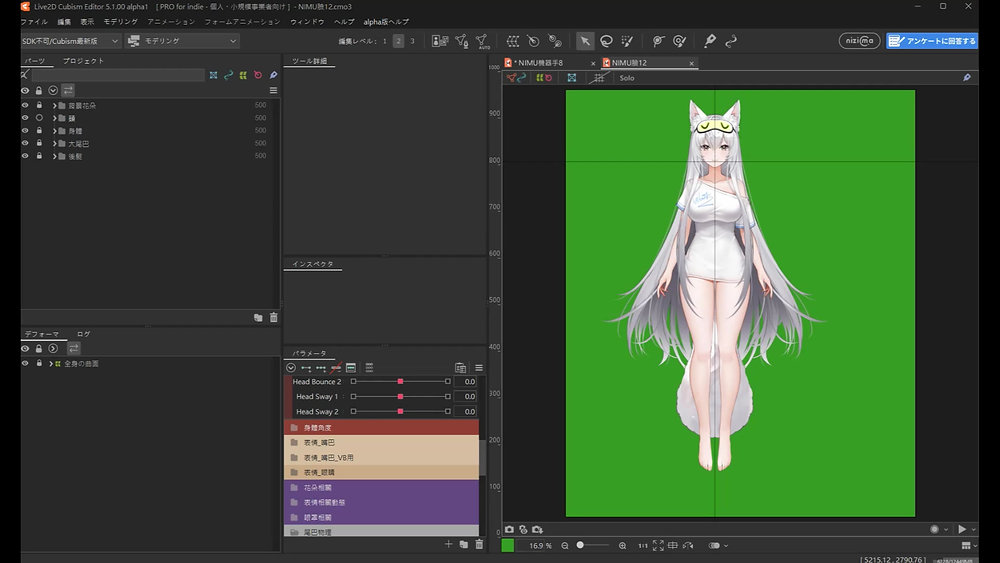Image resolution: width=1000 pixels, height=563 pixels.
Task: Open the ウィンドウ menu
Action: pyautogui.click(x=307, y=22)
